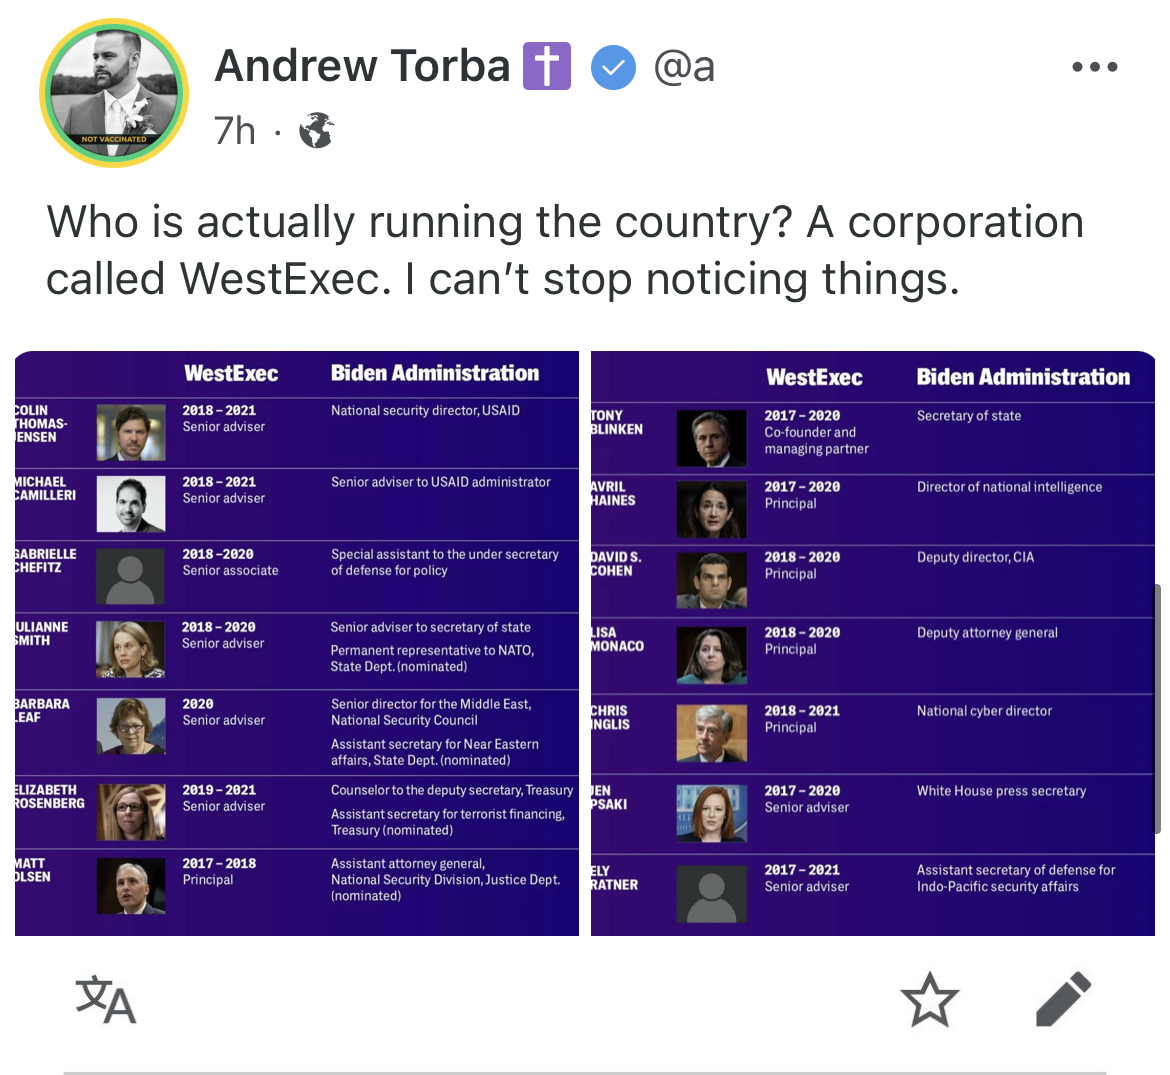Favorite the post with the star icon
The height and width of the screenshot is (1075, 1170).
pos(929,1000)
